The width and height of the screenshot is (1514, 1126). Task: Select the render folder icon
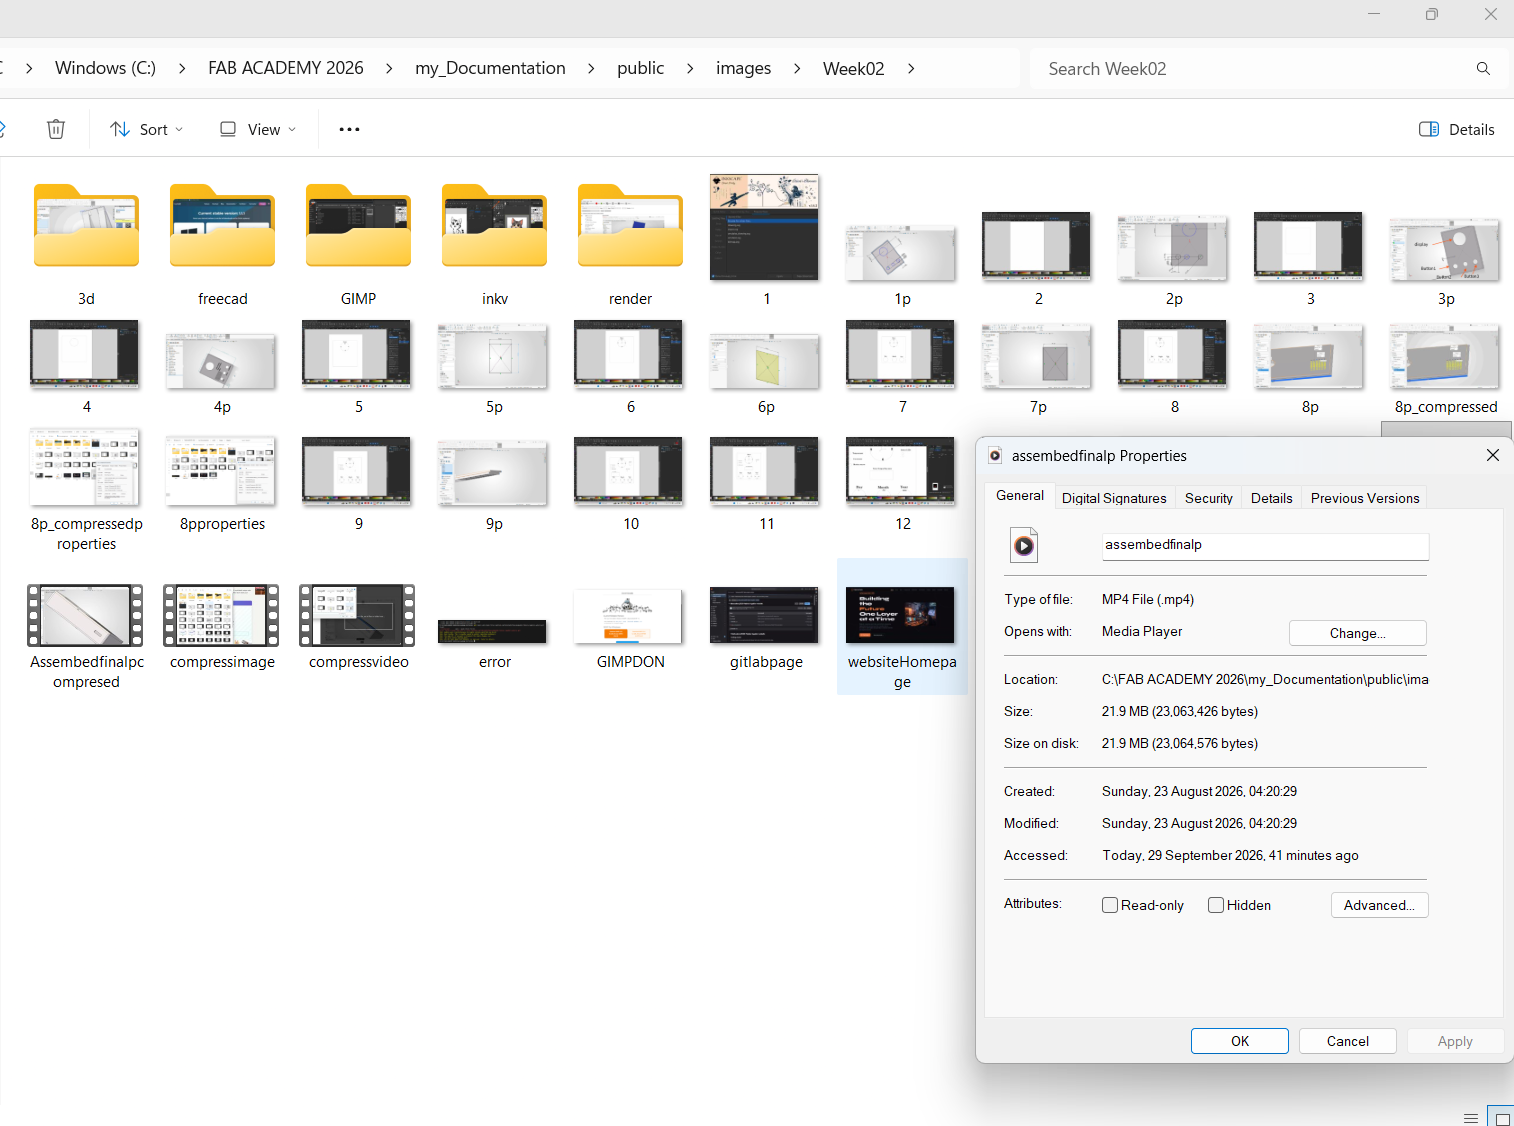(630, 226)
